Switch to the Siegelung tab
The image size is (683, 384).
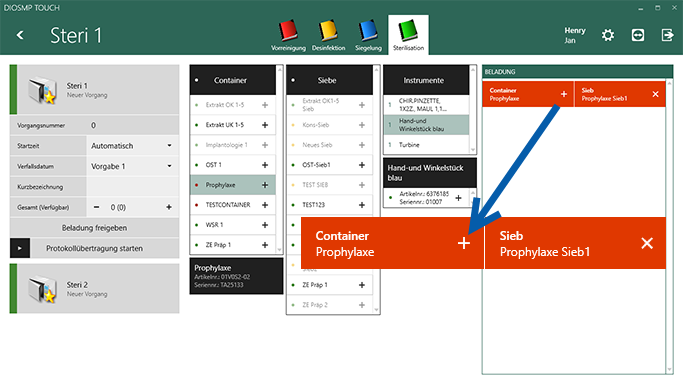[368, 36]
